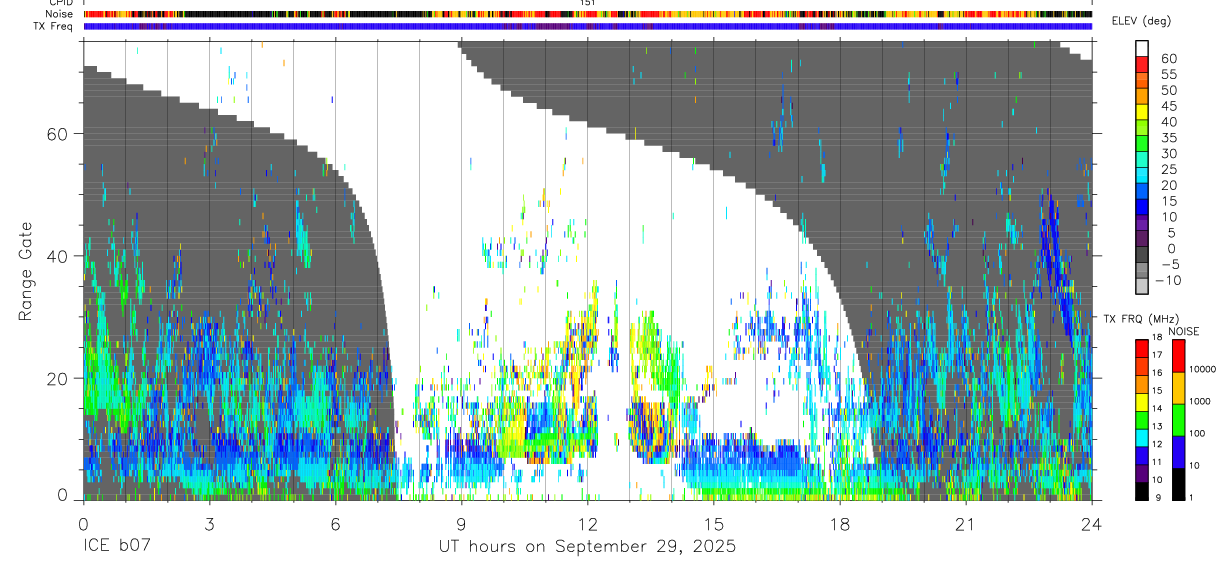This screenshot has height=567, width=1228.
Task: Click the 'Range Gate' y-axis label
Action: pos(25,270)
